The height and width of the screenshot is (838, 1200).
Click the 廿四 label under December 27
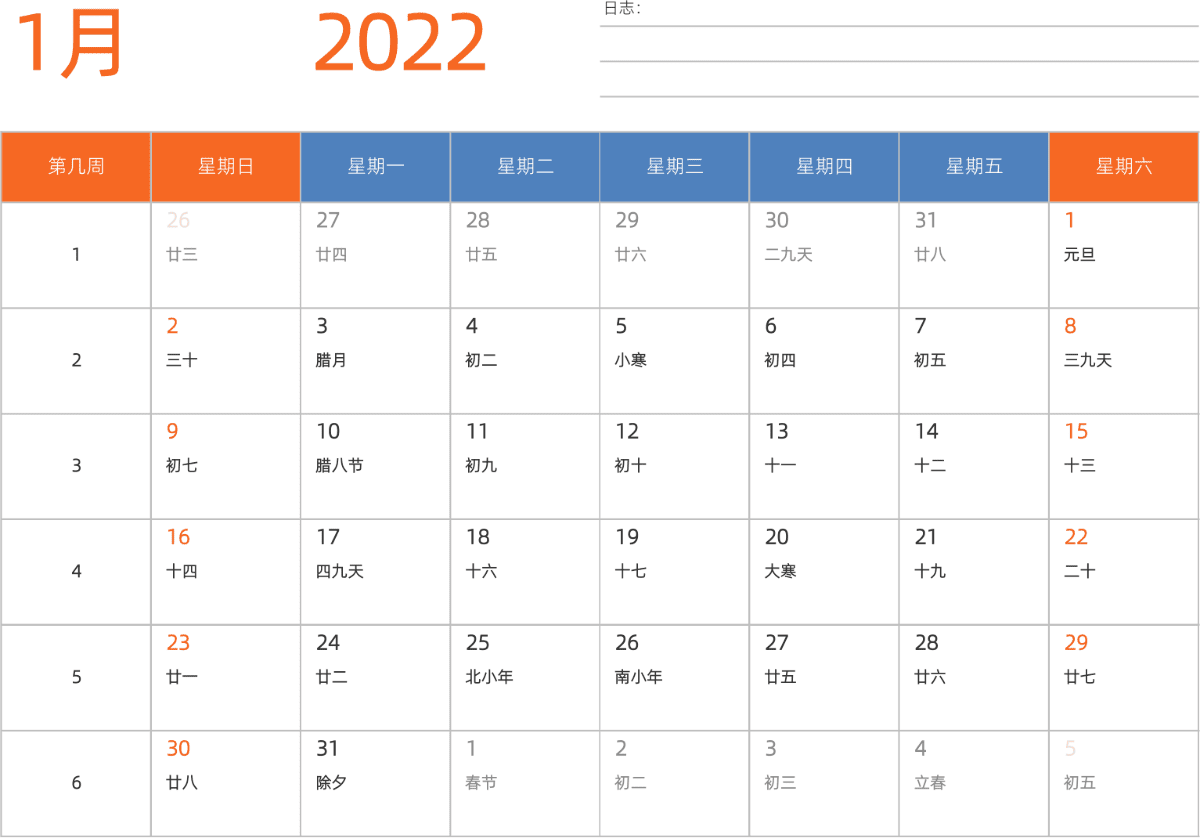(x=332, y=255)
